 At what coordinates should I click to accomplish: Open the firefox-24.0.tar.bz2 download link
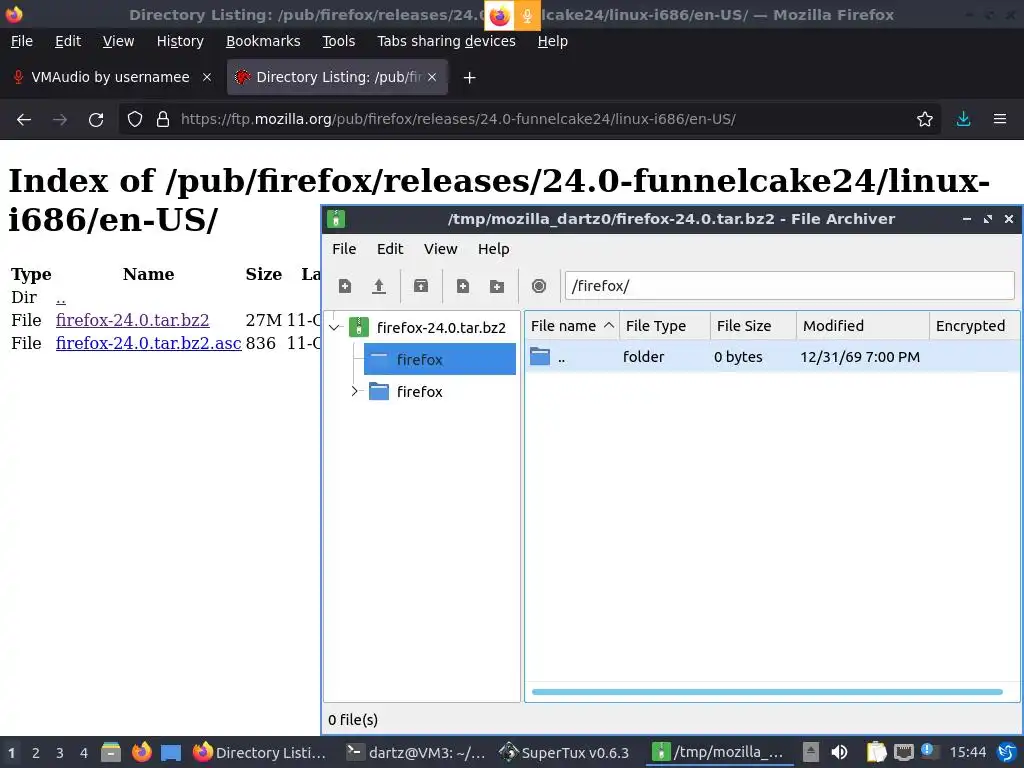(x=133, y=320)
